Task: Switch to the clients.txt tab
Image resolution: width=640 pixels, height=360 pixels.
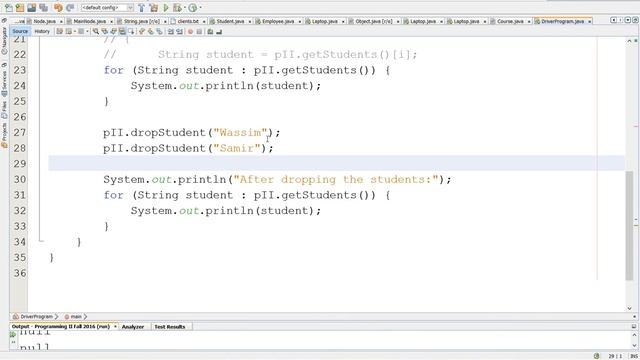Action: [x=188, y=21]
